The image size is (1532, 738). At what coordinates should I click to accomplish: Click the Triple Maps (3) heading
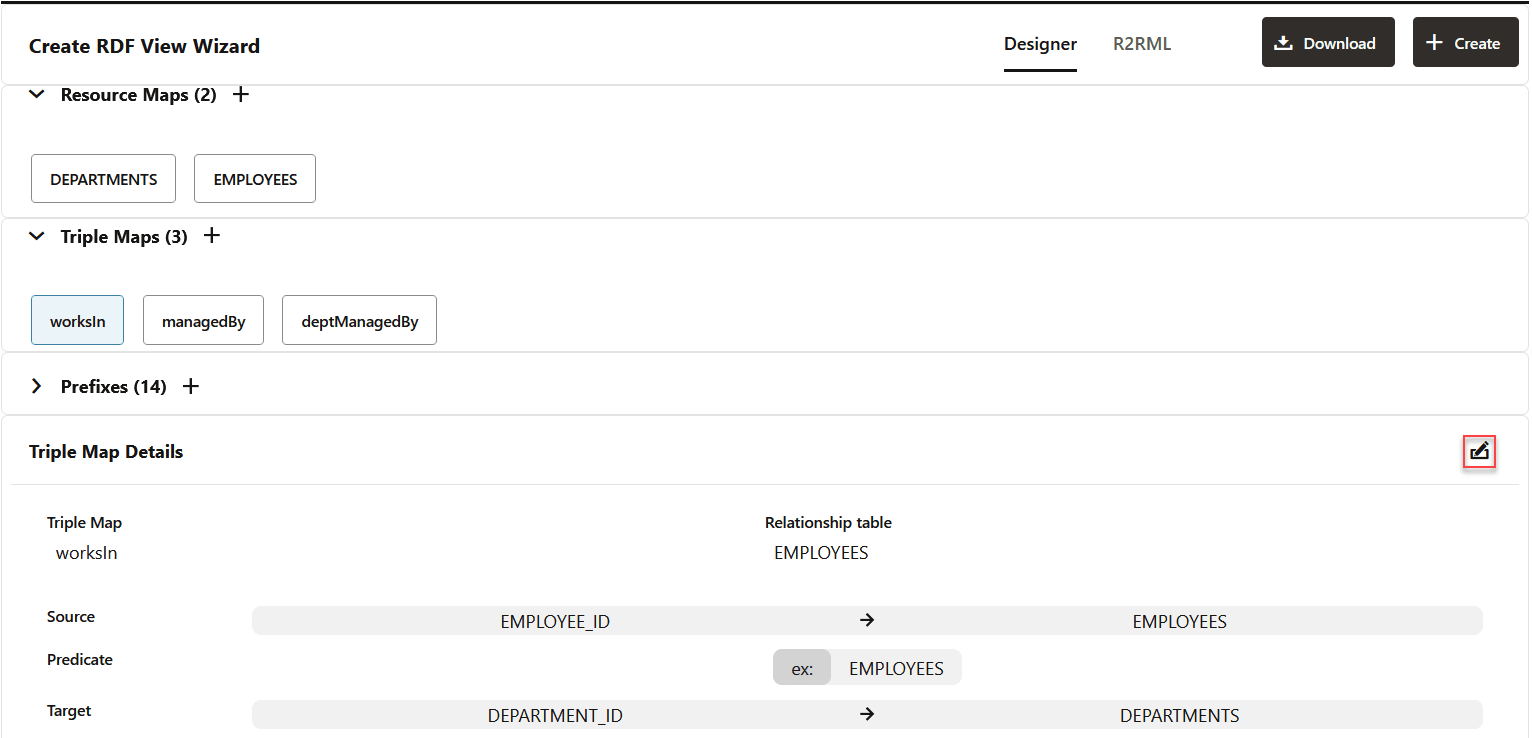coord(124,237)
